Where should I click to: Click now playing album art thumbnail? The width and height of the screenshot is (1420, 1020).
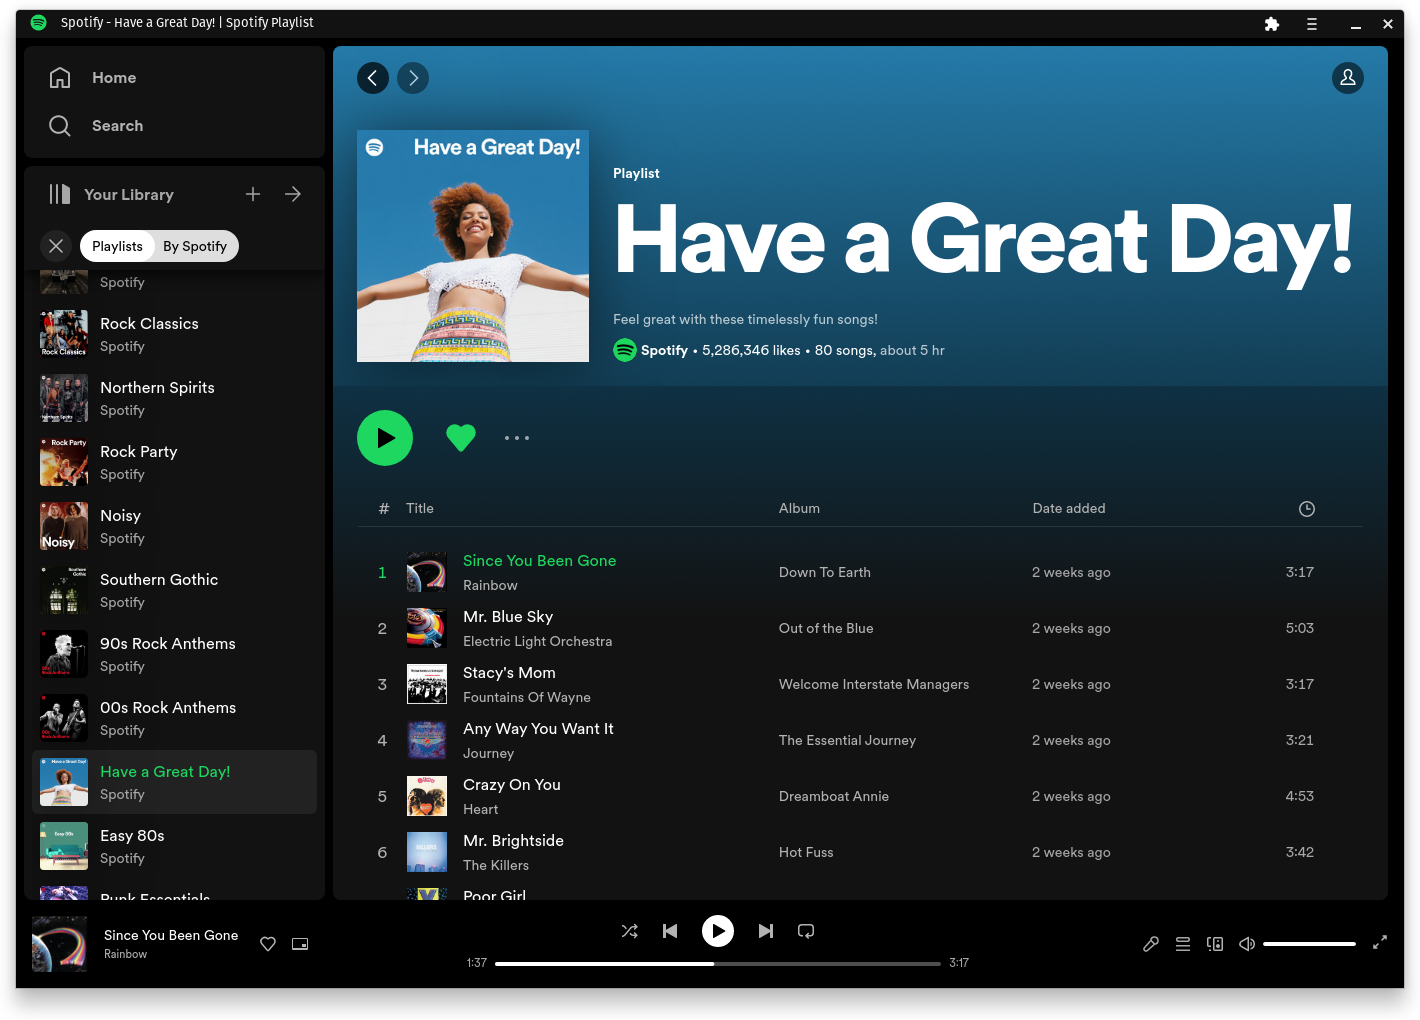tap(60, 944)
